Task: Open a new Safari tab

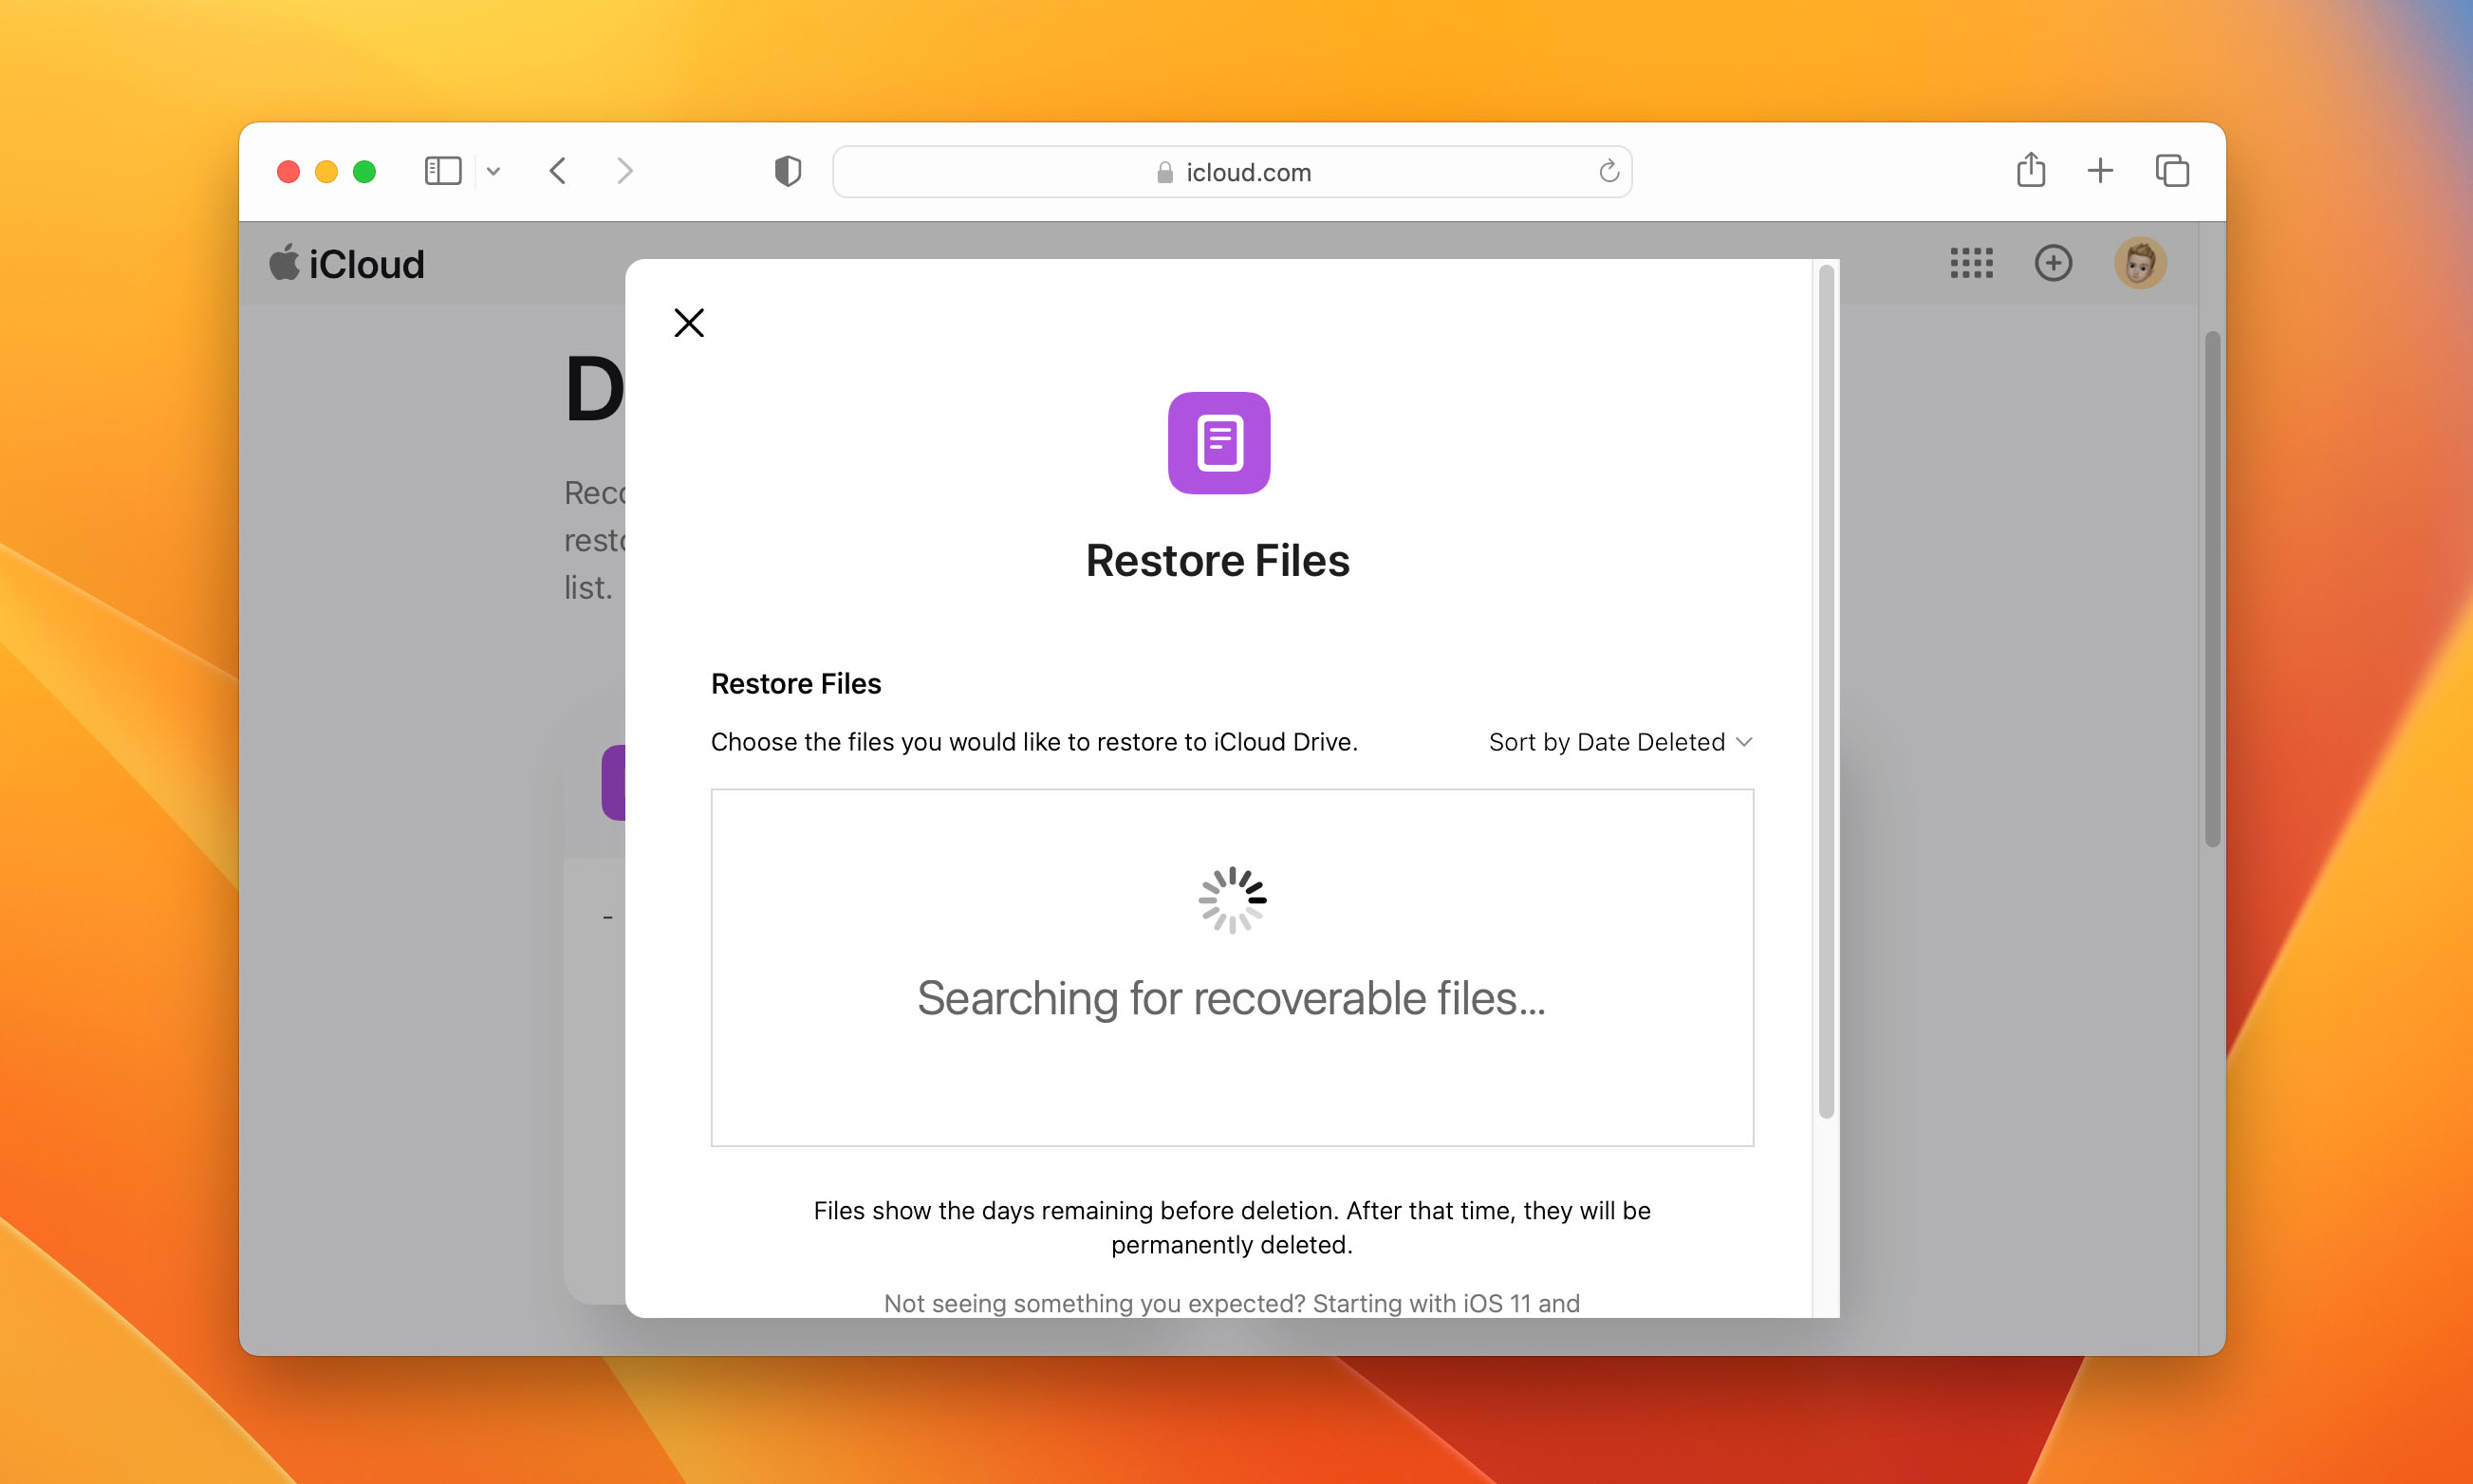Action: pos(2099,171)
